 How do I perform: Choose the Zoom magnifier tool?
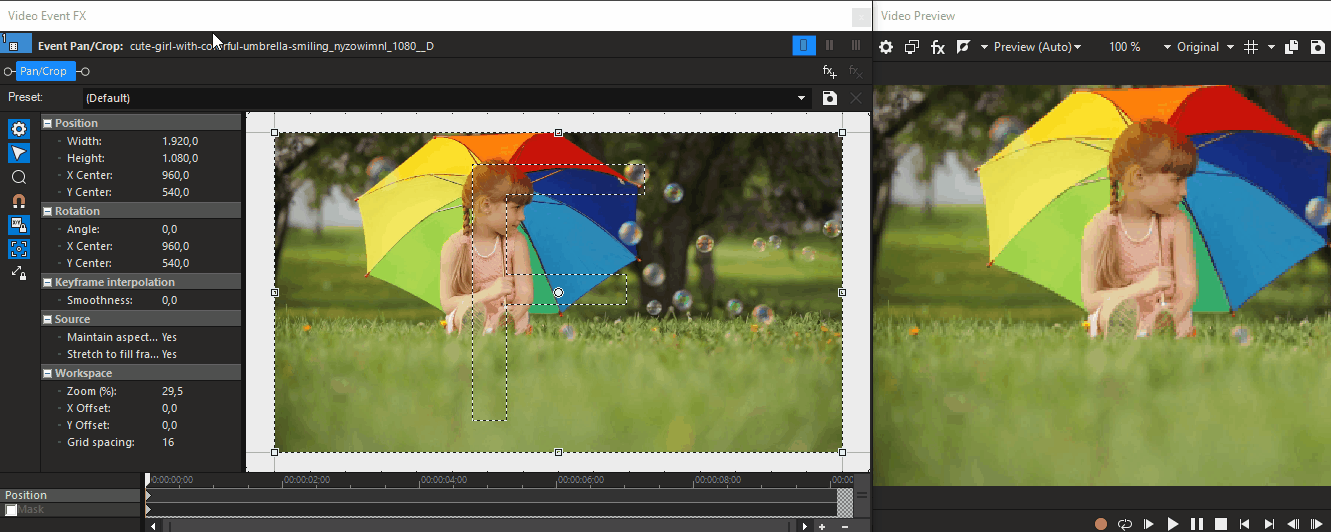[x=19, y=177]
